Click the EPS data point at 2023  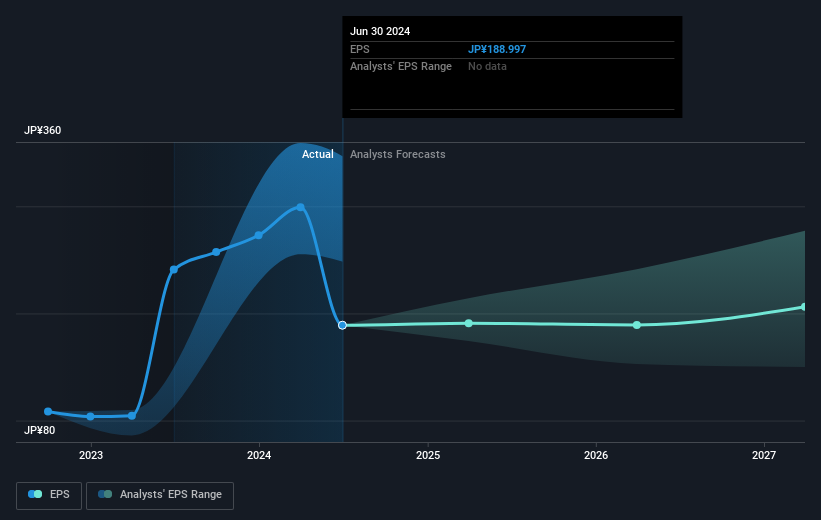click(91, 416)
